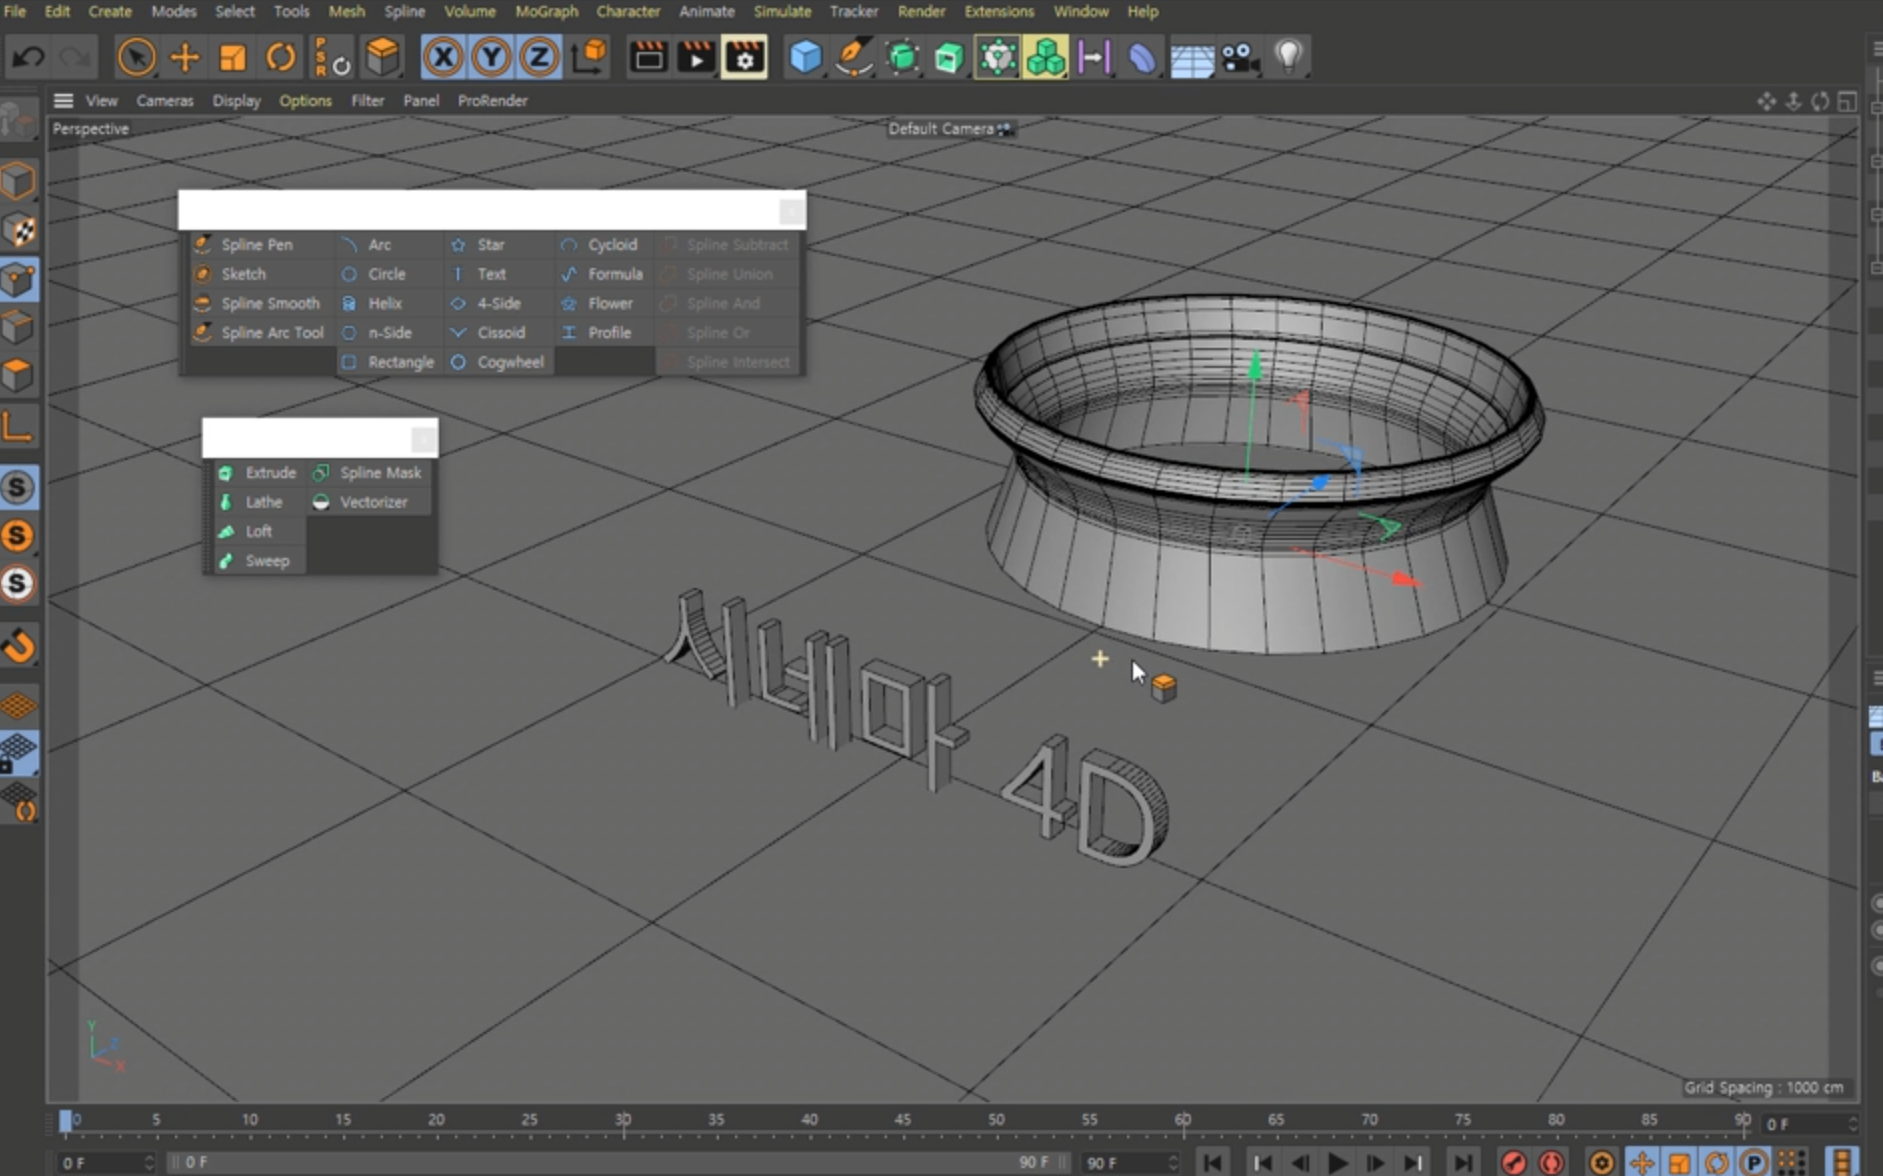Enable the orange Snap magnet icon

pyautogui.click(x=19, y=646)
